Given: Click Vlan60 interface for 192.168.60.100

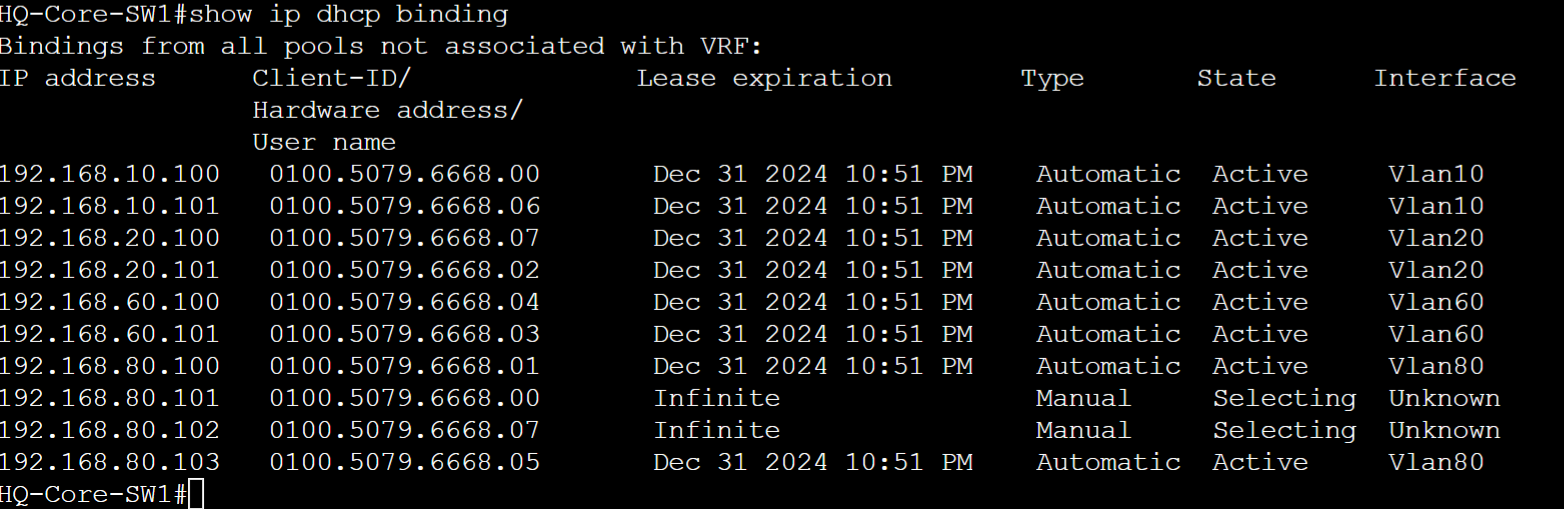Looking at the screenshot, I should click(1436, 302).
